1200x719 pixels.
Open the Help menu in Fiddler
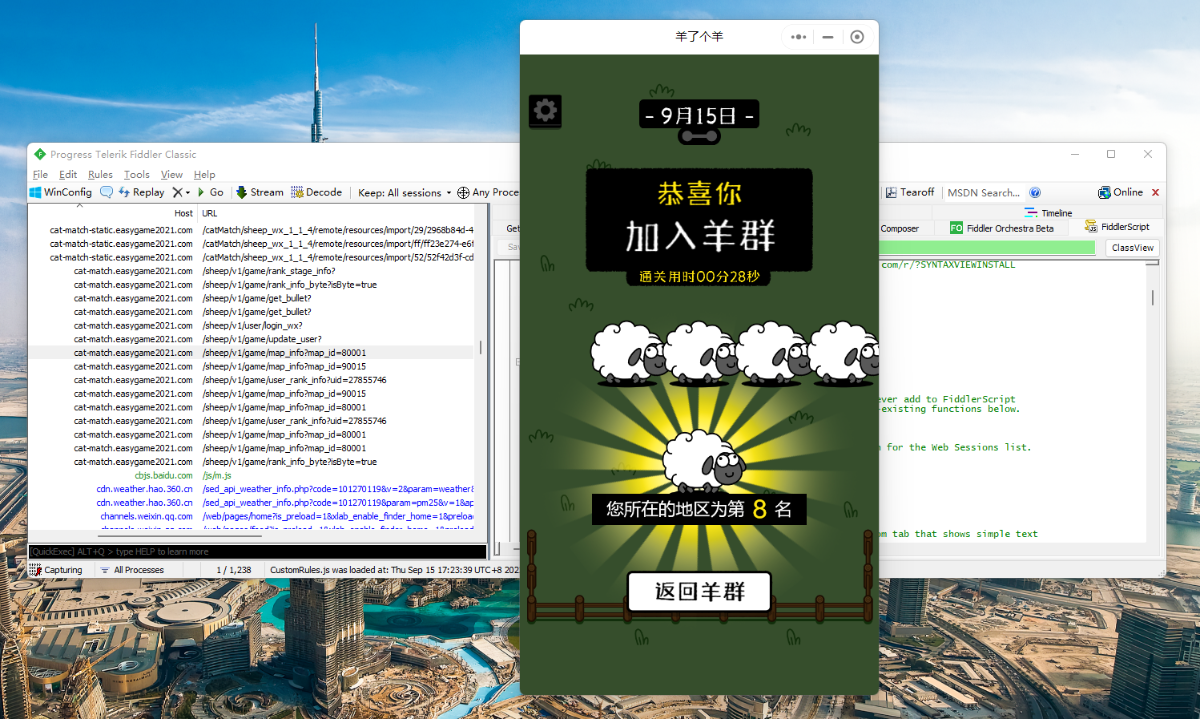tap(204, 174)
